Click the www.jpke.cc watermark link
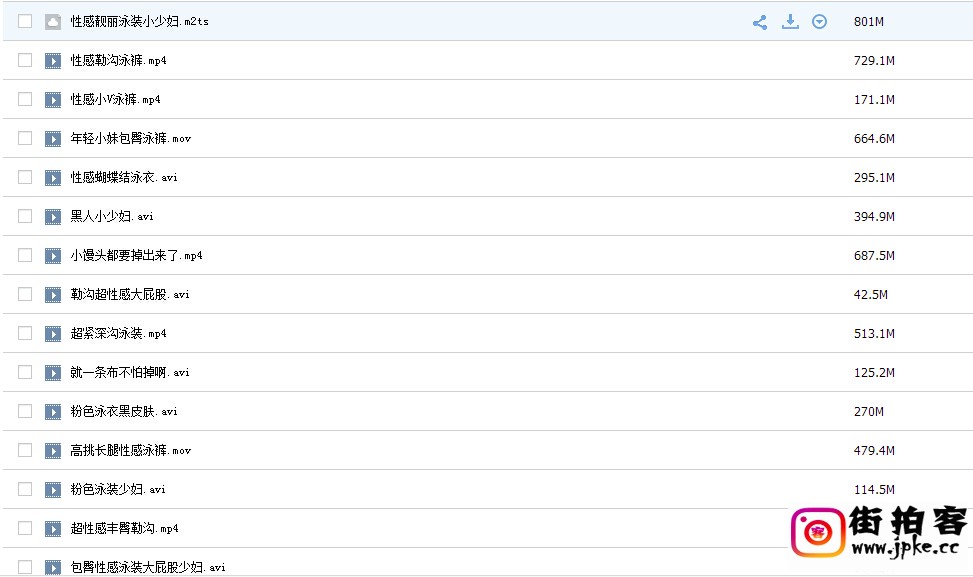This screenshot has width=973, height=577. 908,548
